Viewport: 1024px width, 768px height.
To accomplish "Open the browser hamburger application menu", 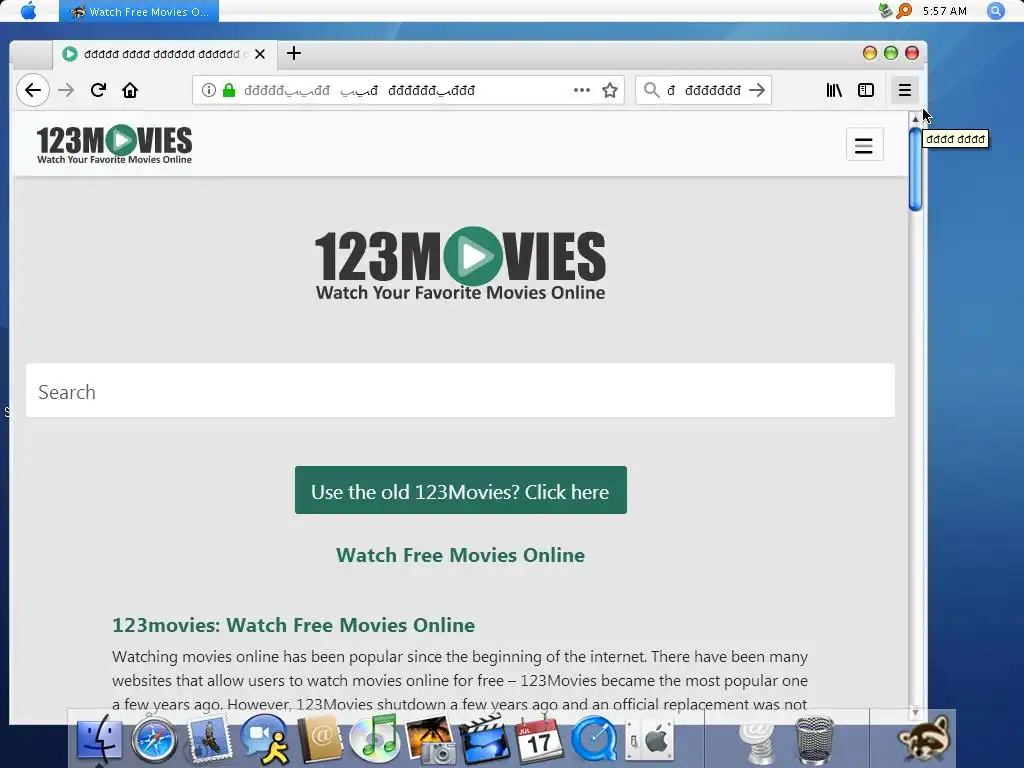I will (x=904, y=90).
